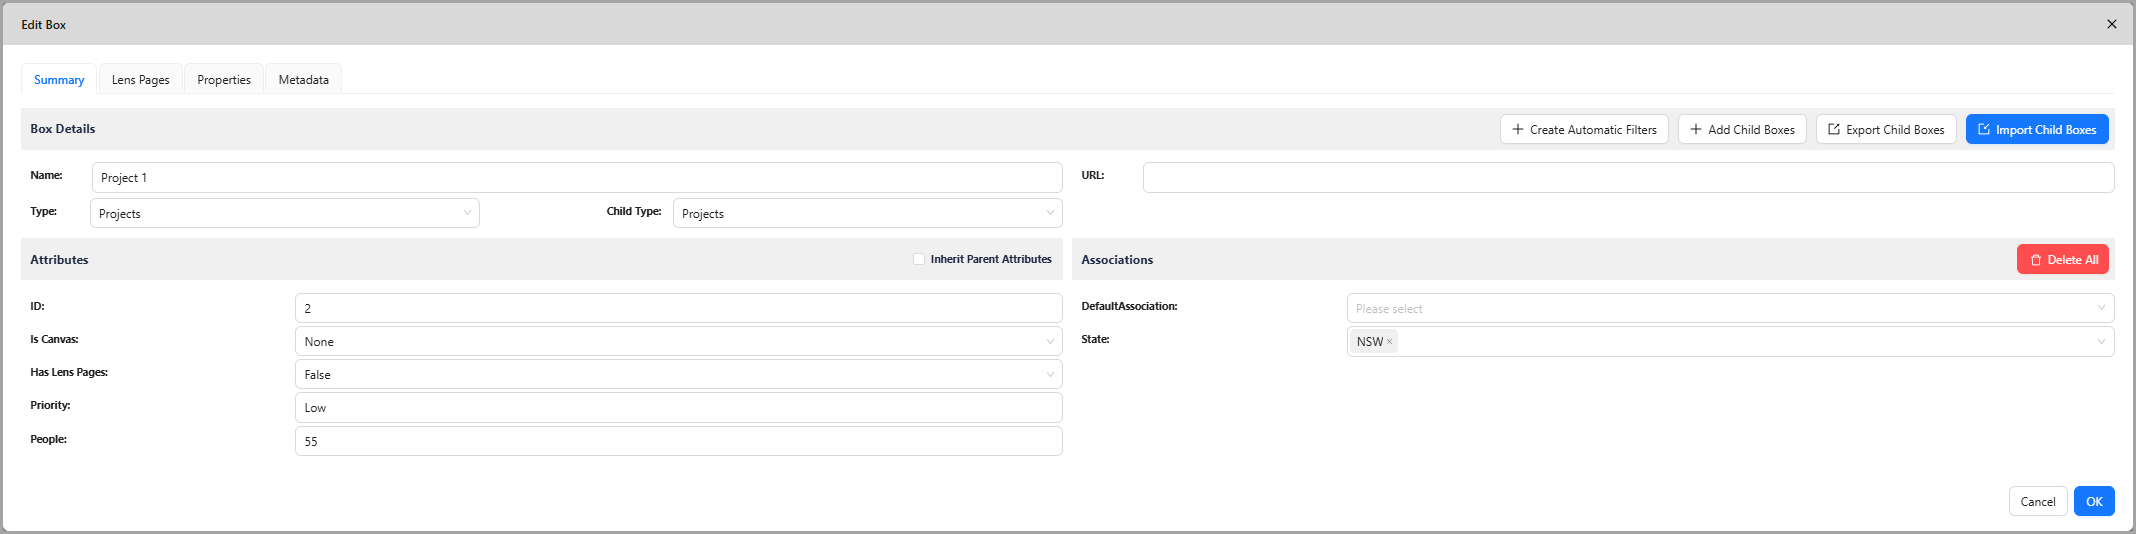Click the Priority input field
This screenshot has height=534, width=2136.
click(678, 407)
